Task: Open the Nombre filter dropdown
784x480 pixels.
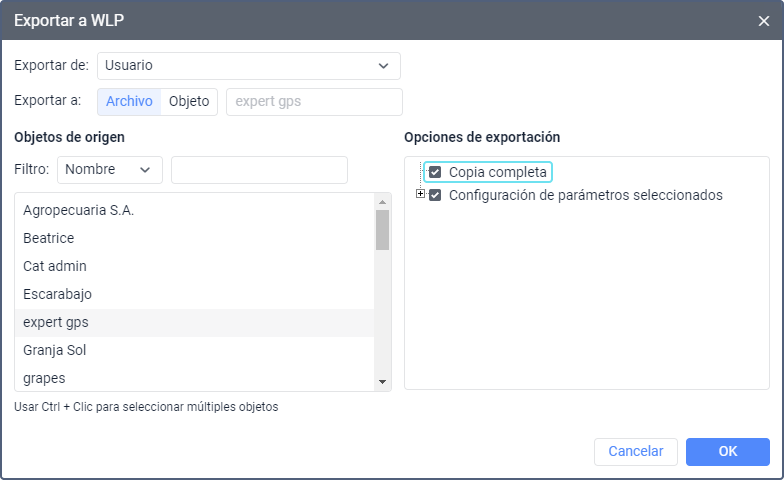Action: pyautogui.click(x=109, y=170)
